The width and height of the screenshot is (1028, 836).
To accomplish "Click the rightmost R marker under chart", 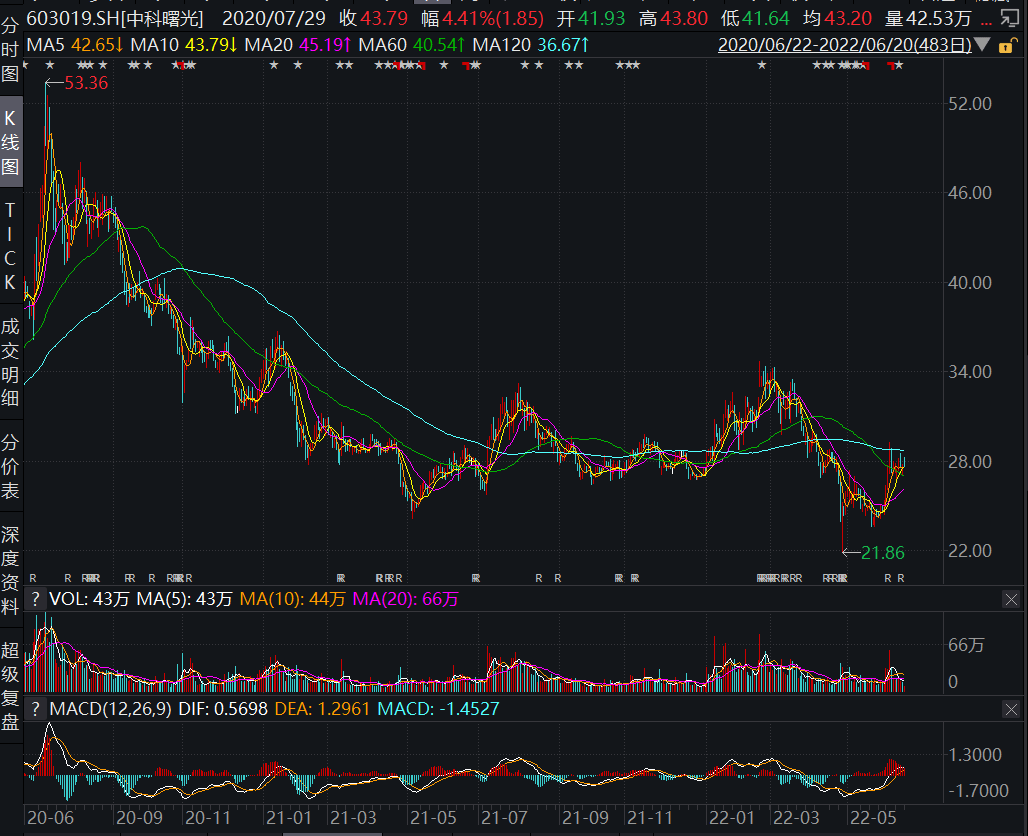I will [x=901, y=578].
